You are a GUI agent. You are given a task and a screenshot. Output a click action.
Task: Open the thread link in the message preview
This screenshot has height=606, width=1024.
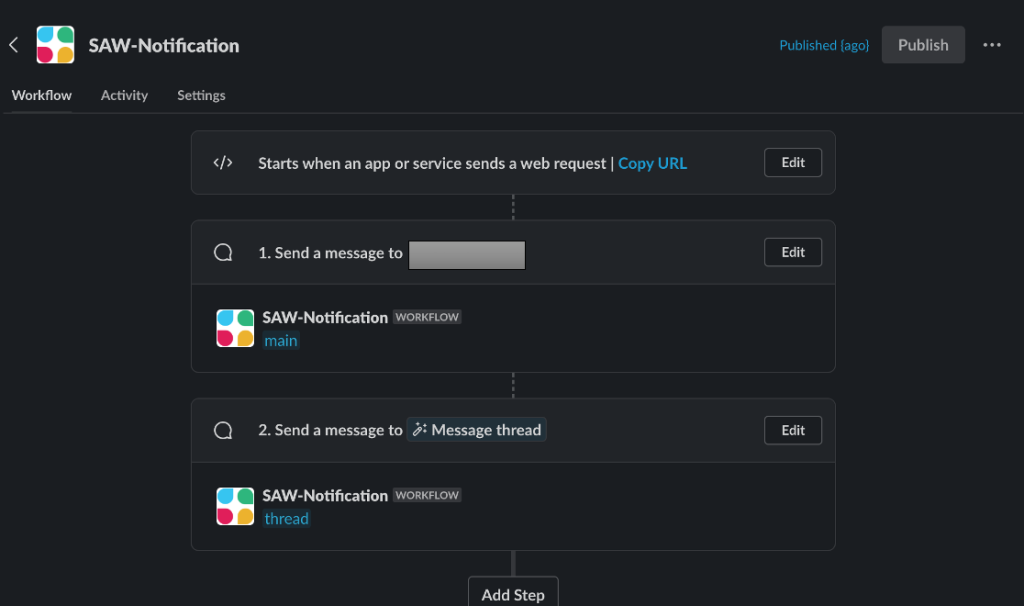[x=286, y=518]
